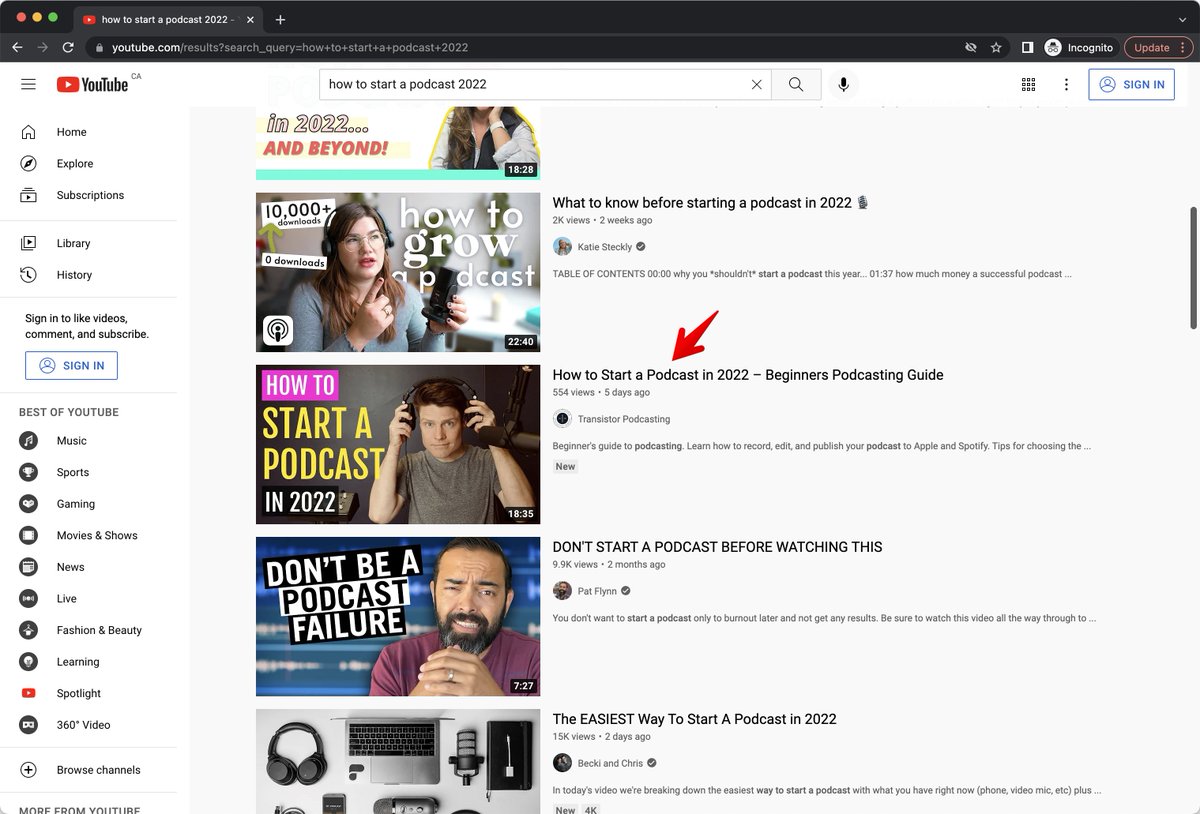Open the YouTube apps grid icon

pos(1028,85)
